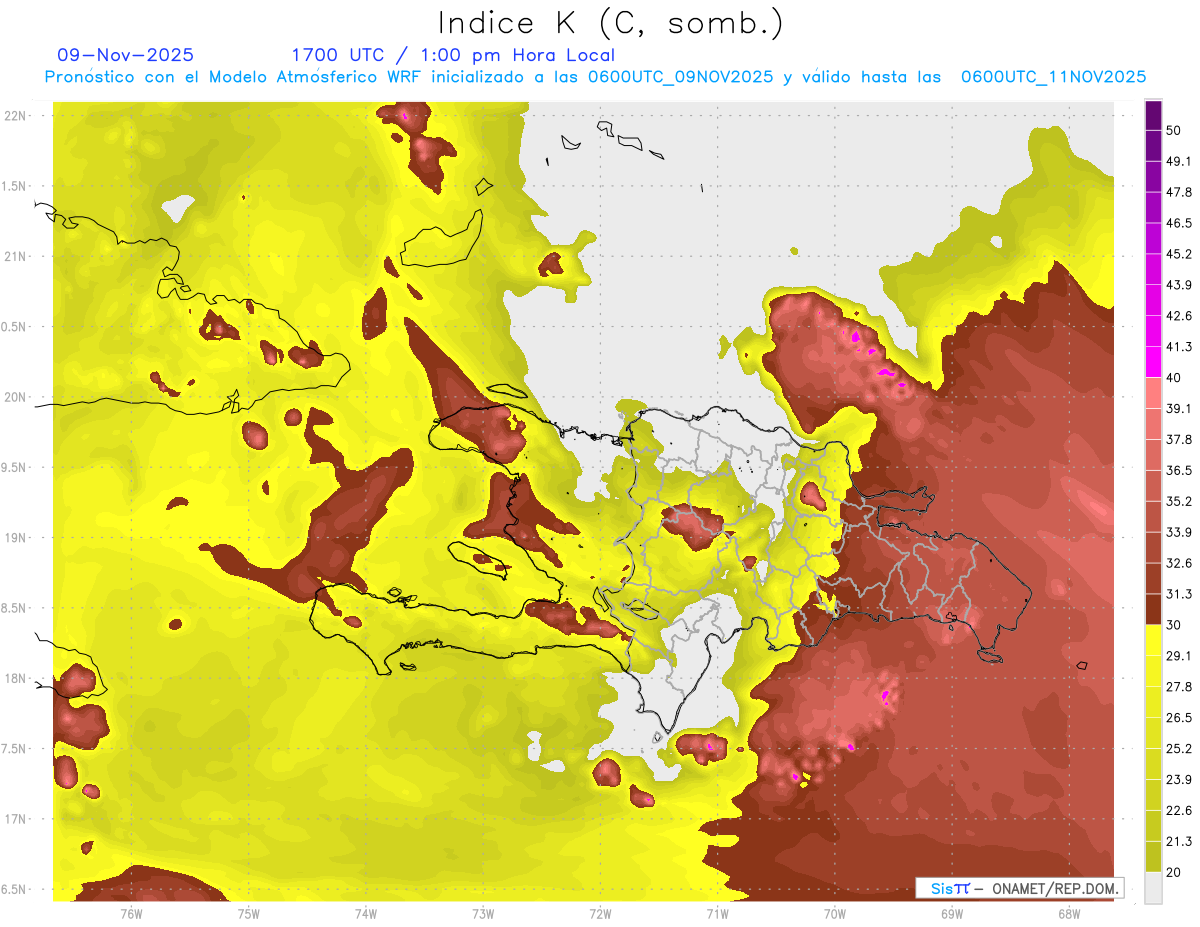Click the colorbar value "50"

pos(1174,130)
